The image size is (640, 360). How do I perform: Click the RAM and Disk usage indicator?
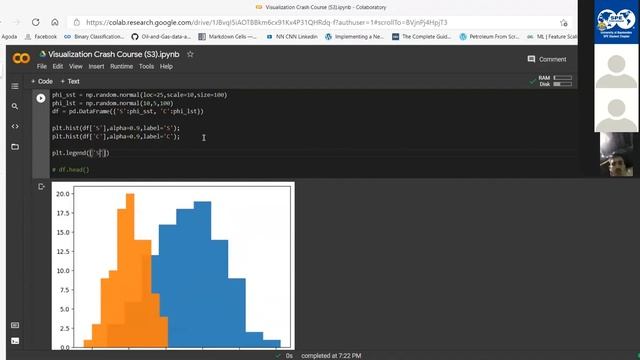551,81
